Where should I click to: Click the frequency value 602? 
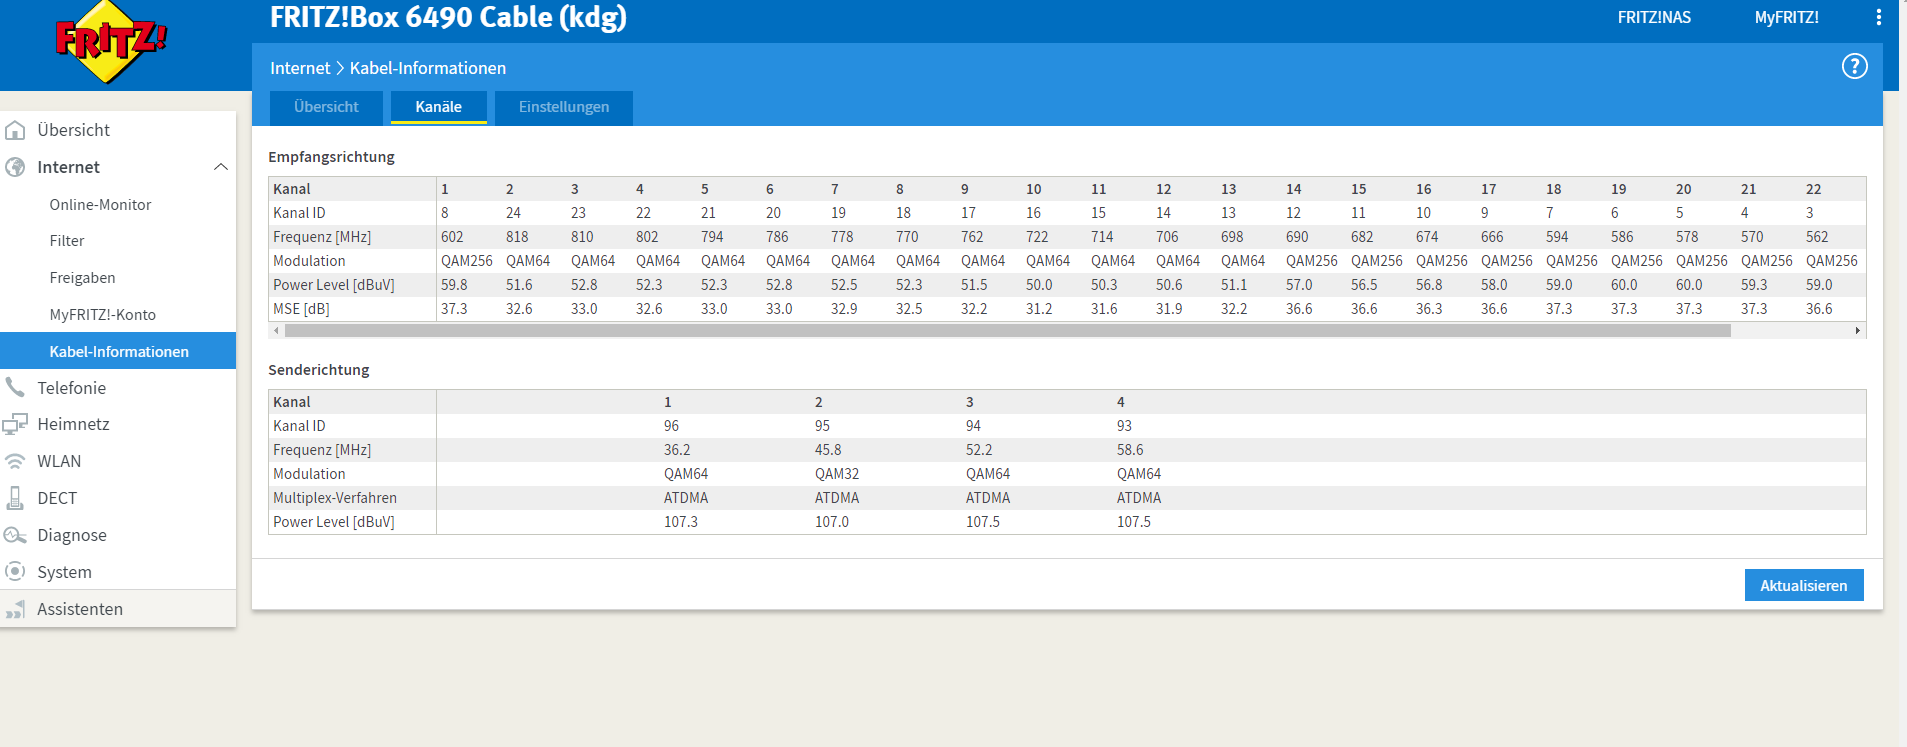point(452,237)
